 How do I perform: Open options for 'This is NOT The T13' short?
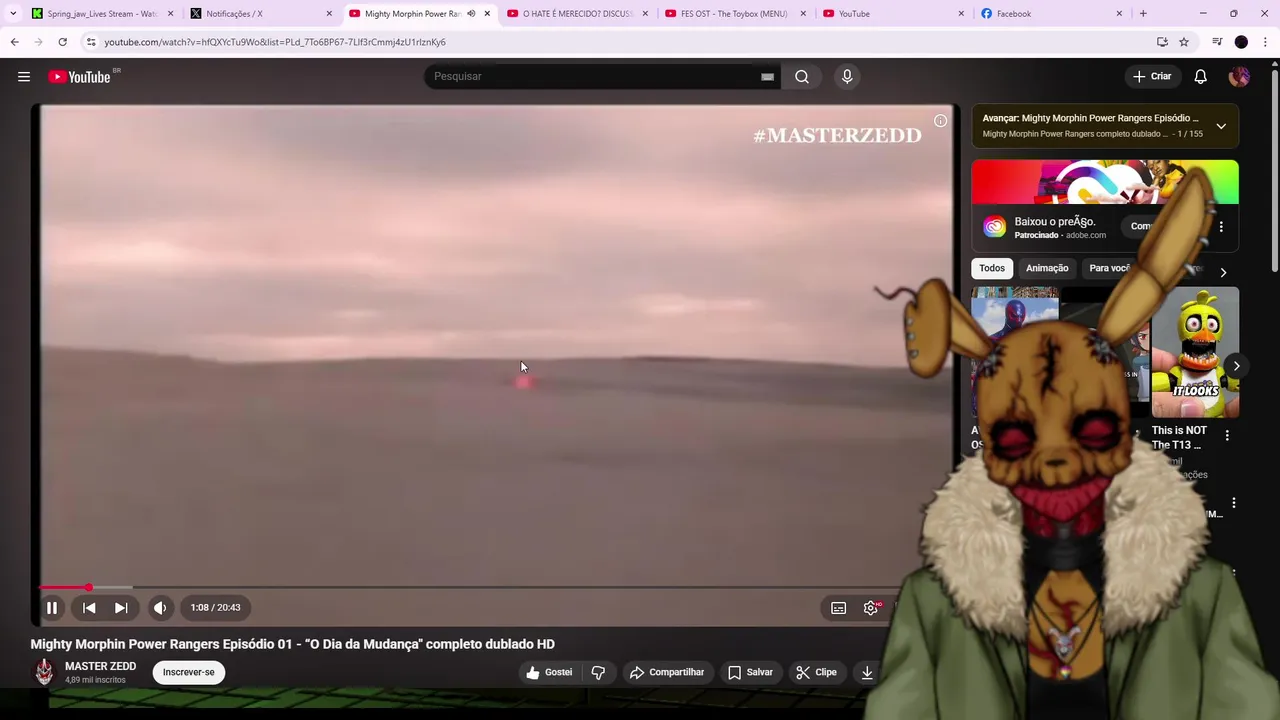coord(1227,436)
